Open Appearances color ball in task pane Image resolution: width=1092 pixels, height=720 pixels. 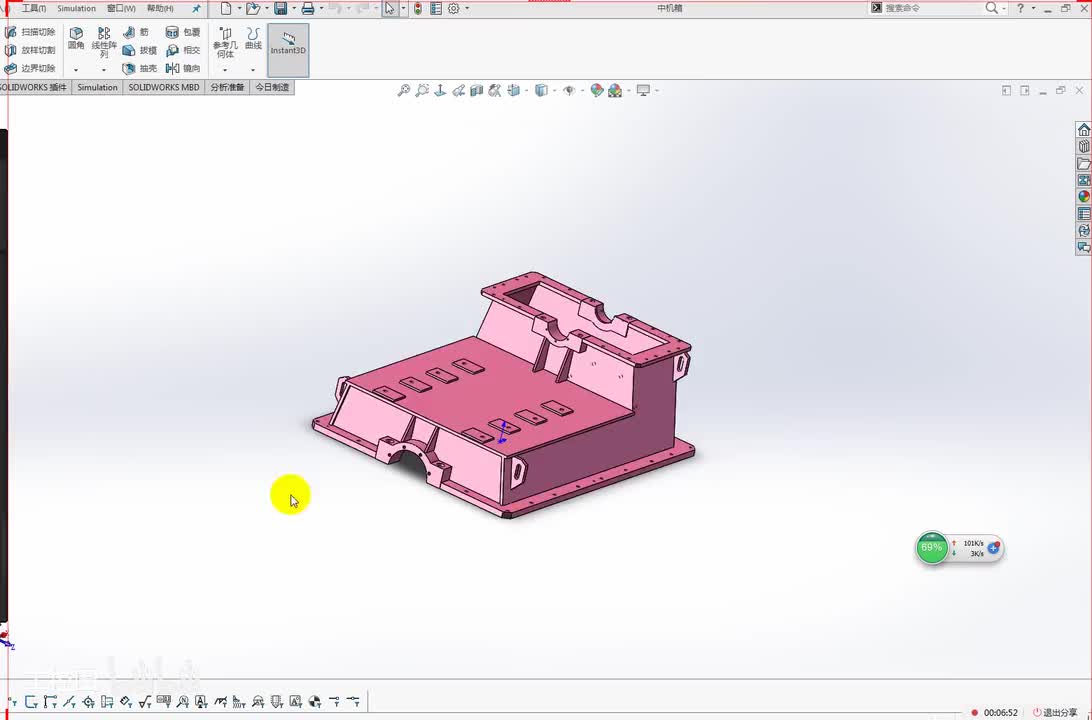pyautogui.click(x=1084, y=196)
